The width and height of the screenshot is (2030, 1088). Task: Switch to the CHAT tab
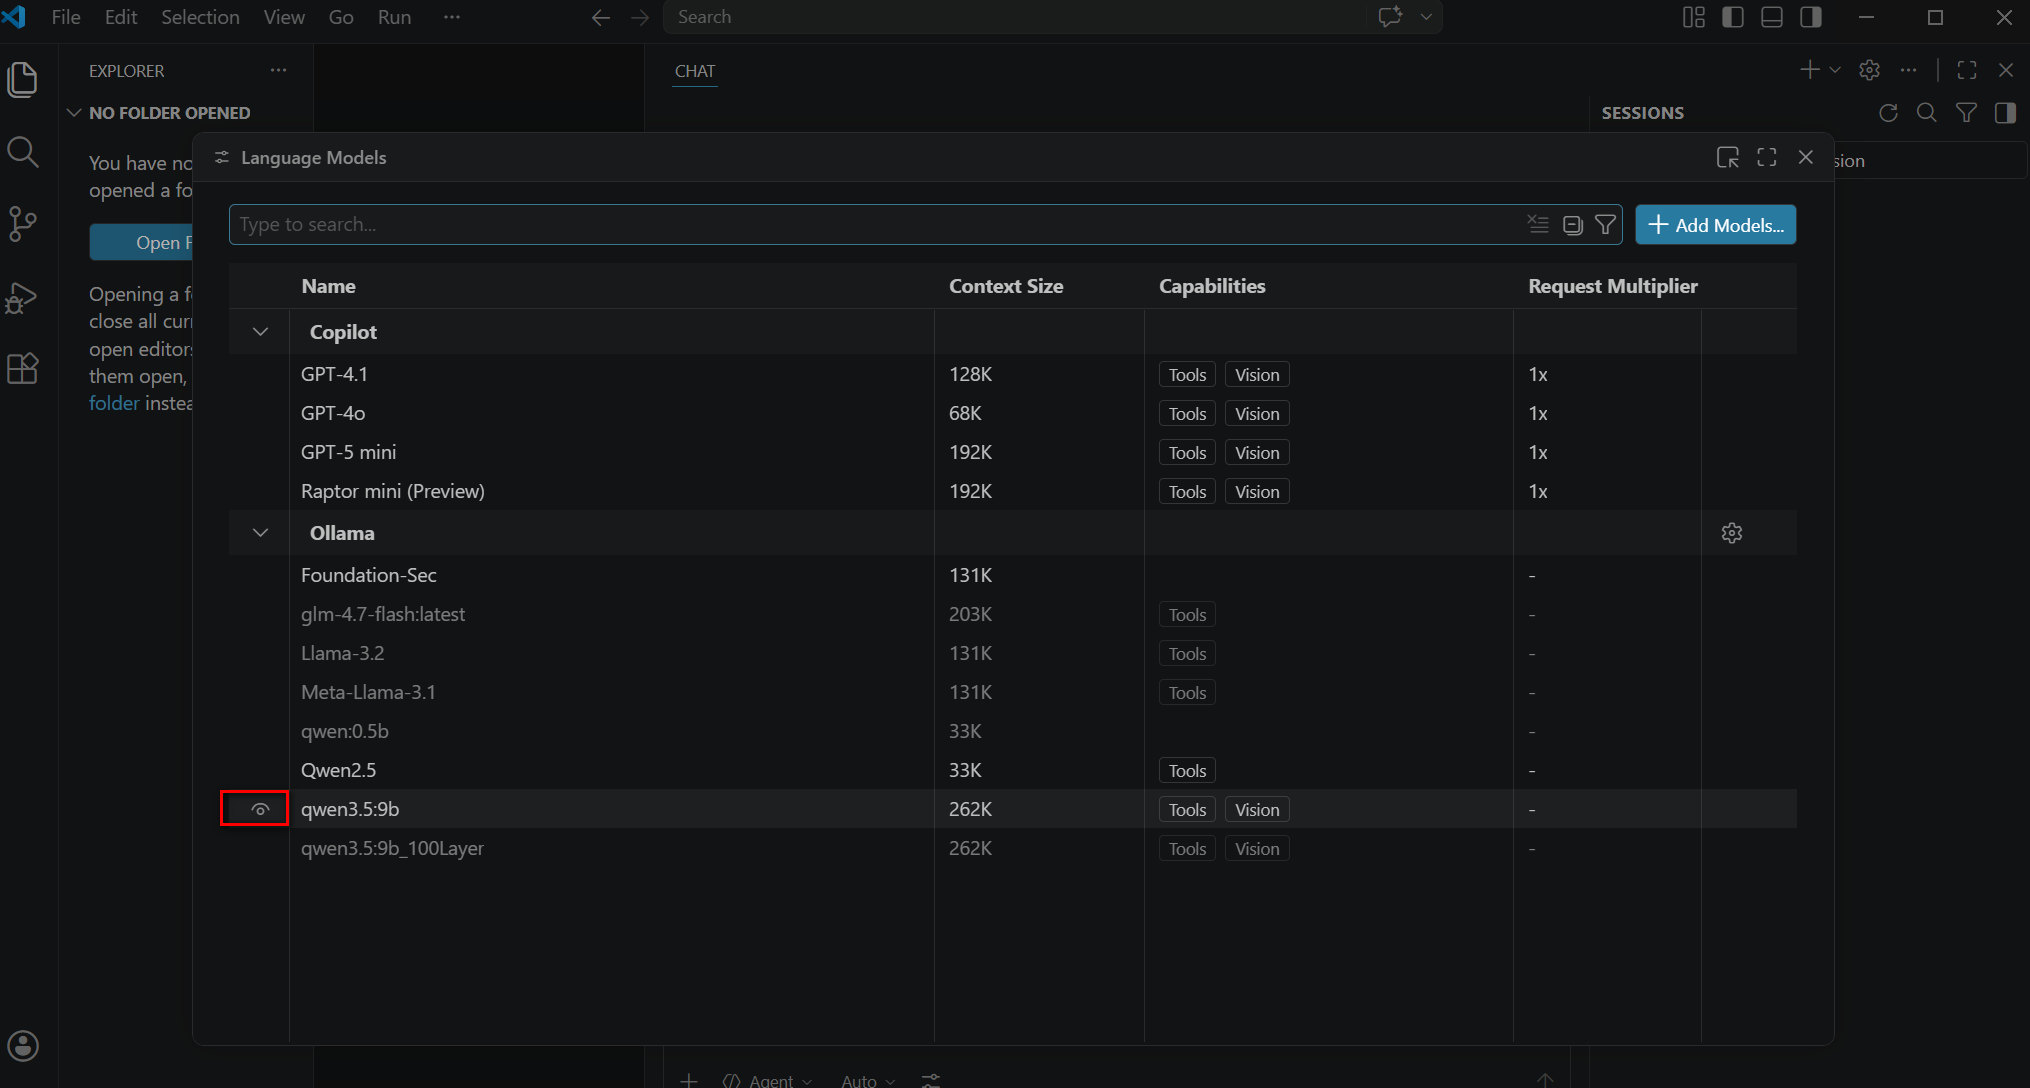pyautogui.click(x=695, y=71)
